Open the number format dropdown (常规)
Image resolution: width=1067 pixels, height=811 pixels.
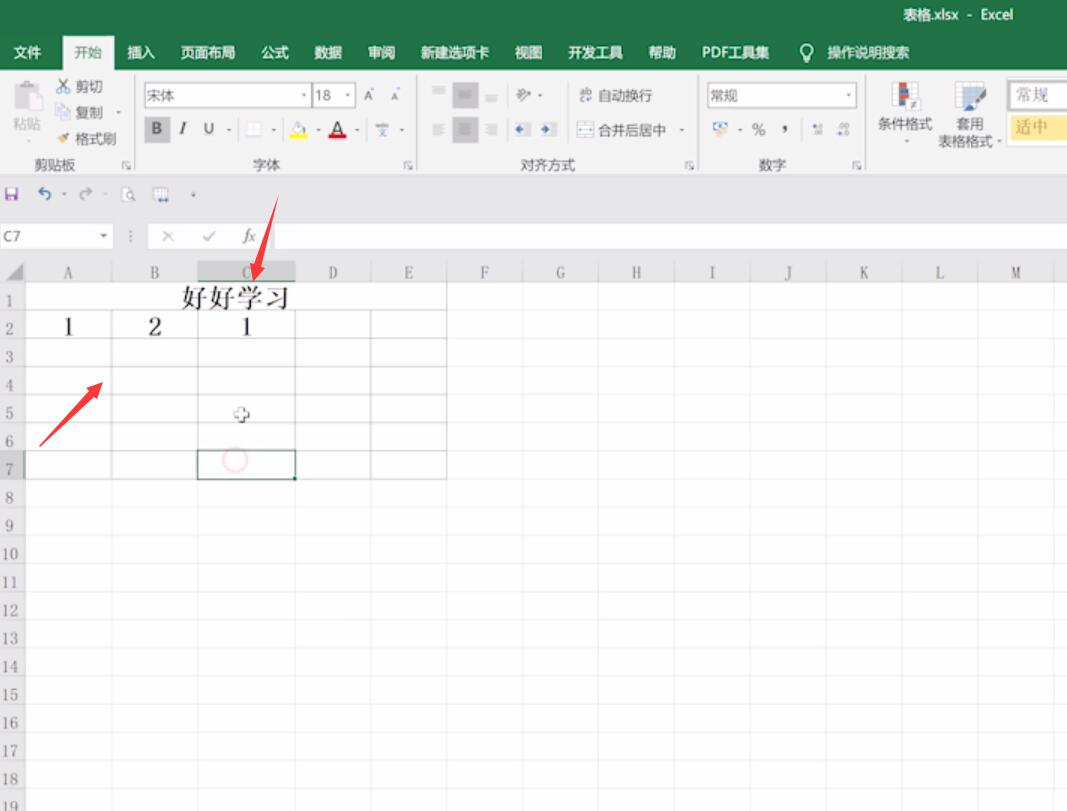(849, 95)
